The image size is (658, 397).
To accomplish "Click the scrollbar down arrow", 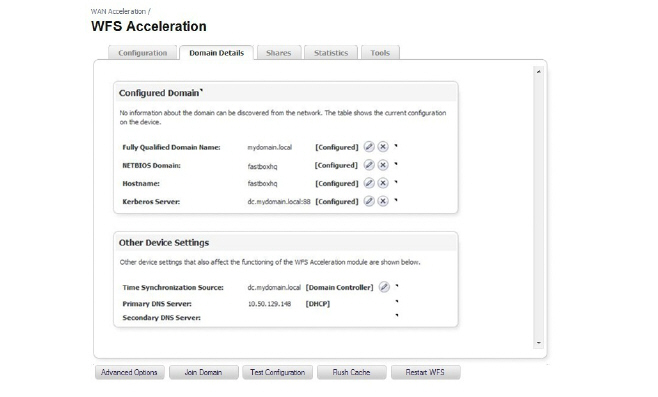I will [538, 343].
